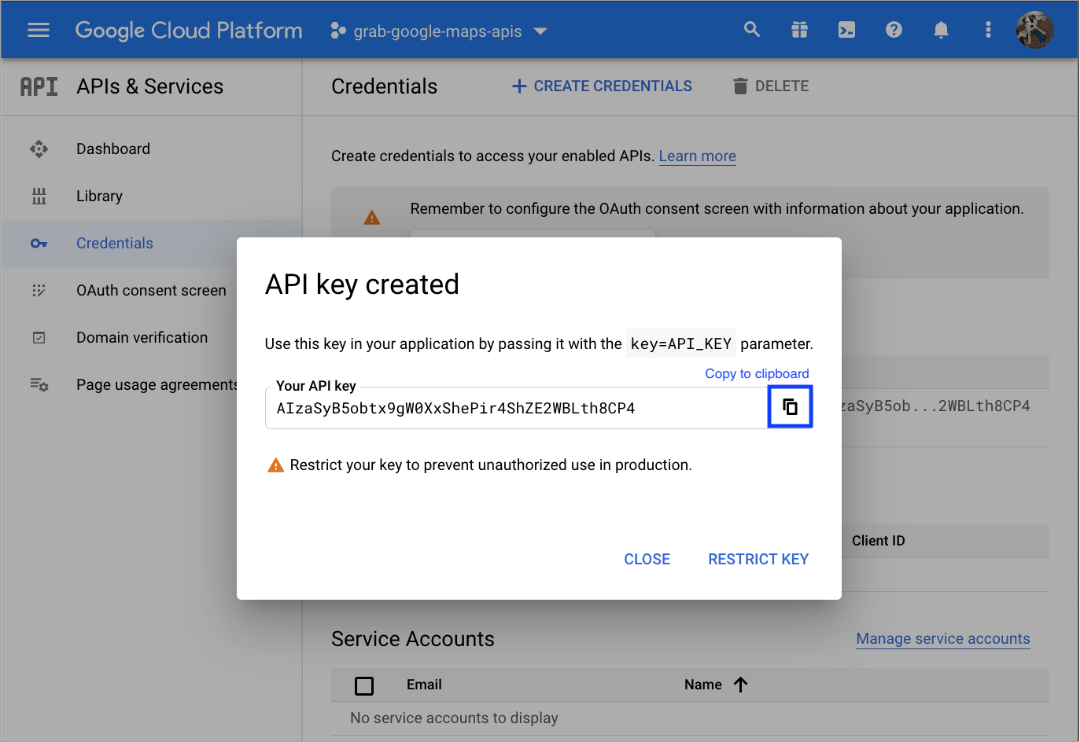Click the Service Accounts section heading
The height and width of the screenshot is (742, 1080).
click(413, 639)
